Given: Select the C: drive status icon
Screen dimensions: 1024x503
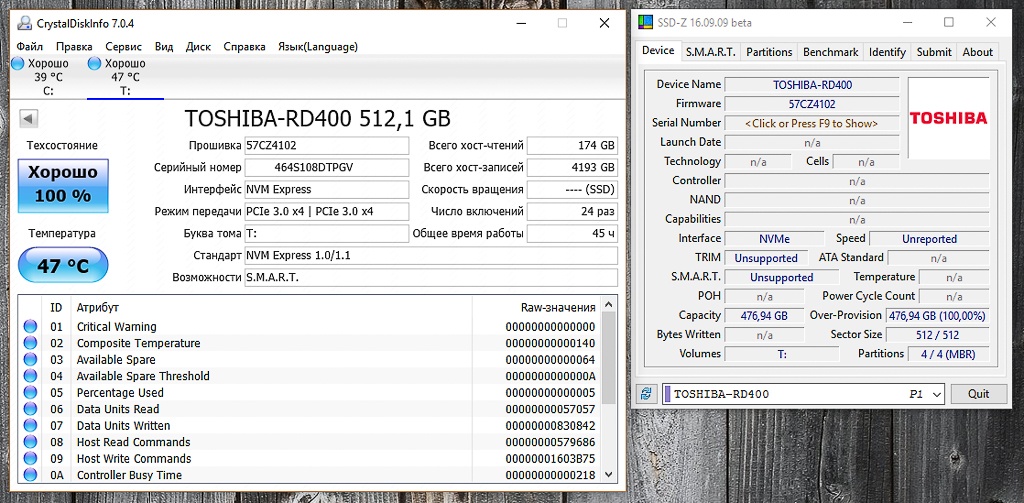Looking at the screenshot, I should [17, 64].
